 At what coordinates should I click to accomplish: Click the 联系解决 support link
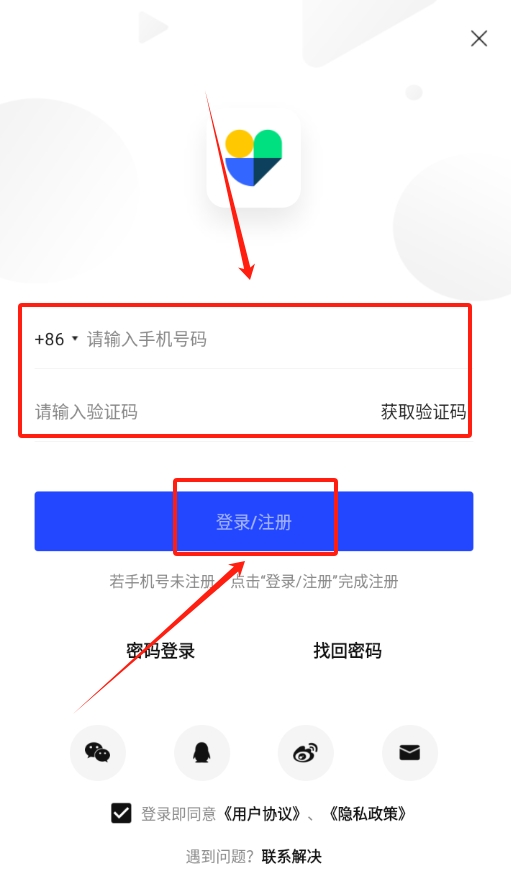292,856
